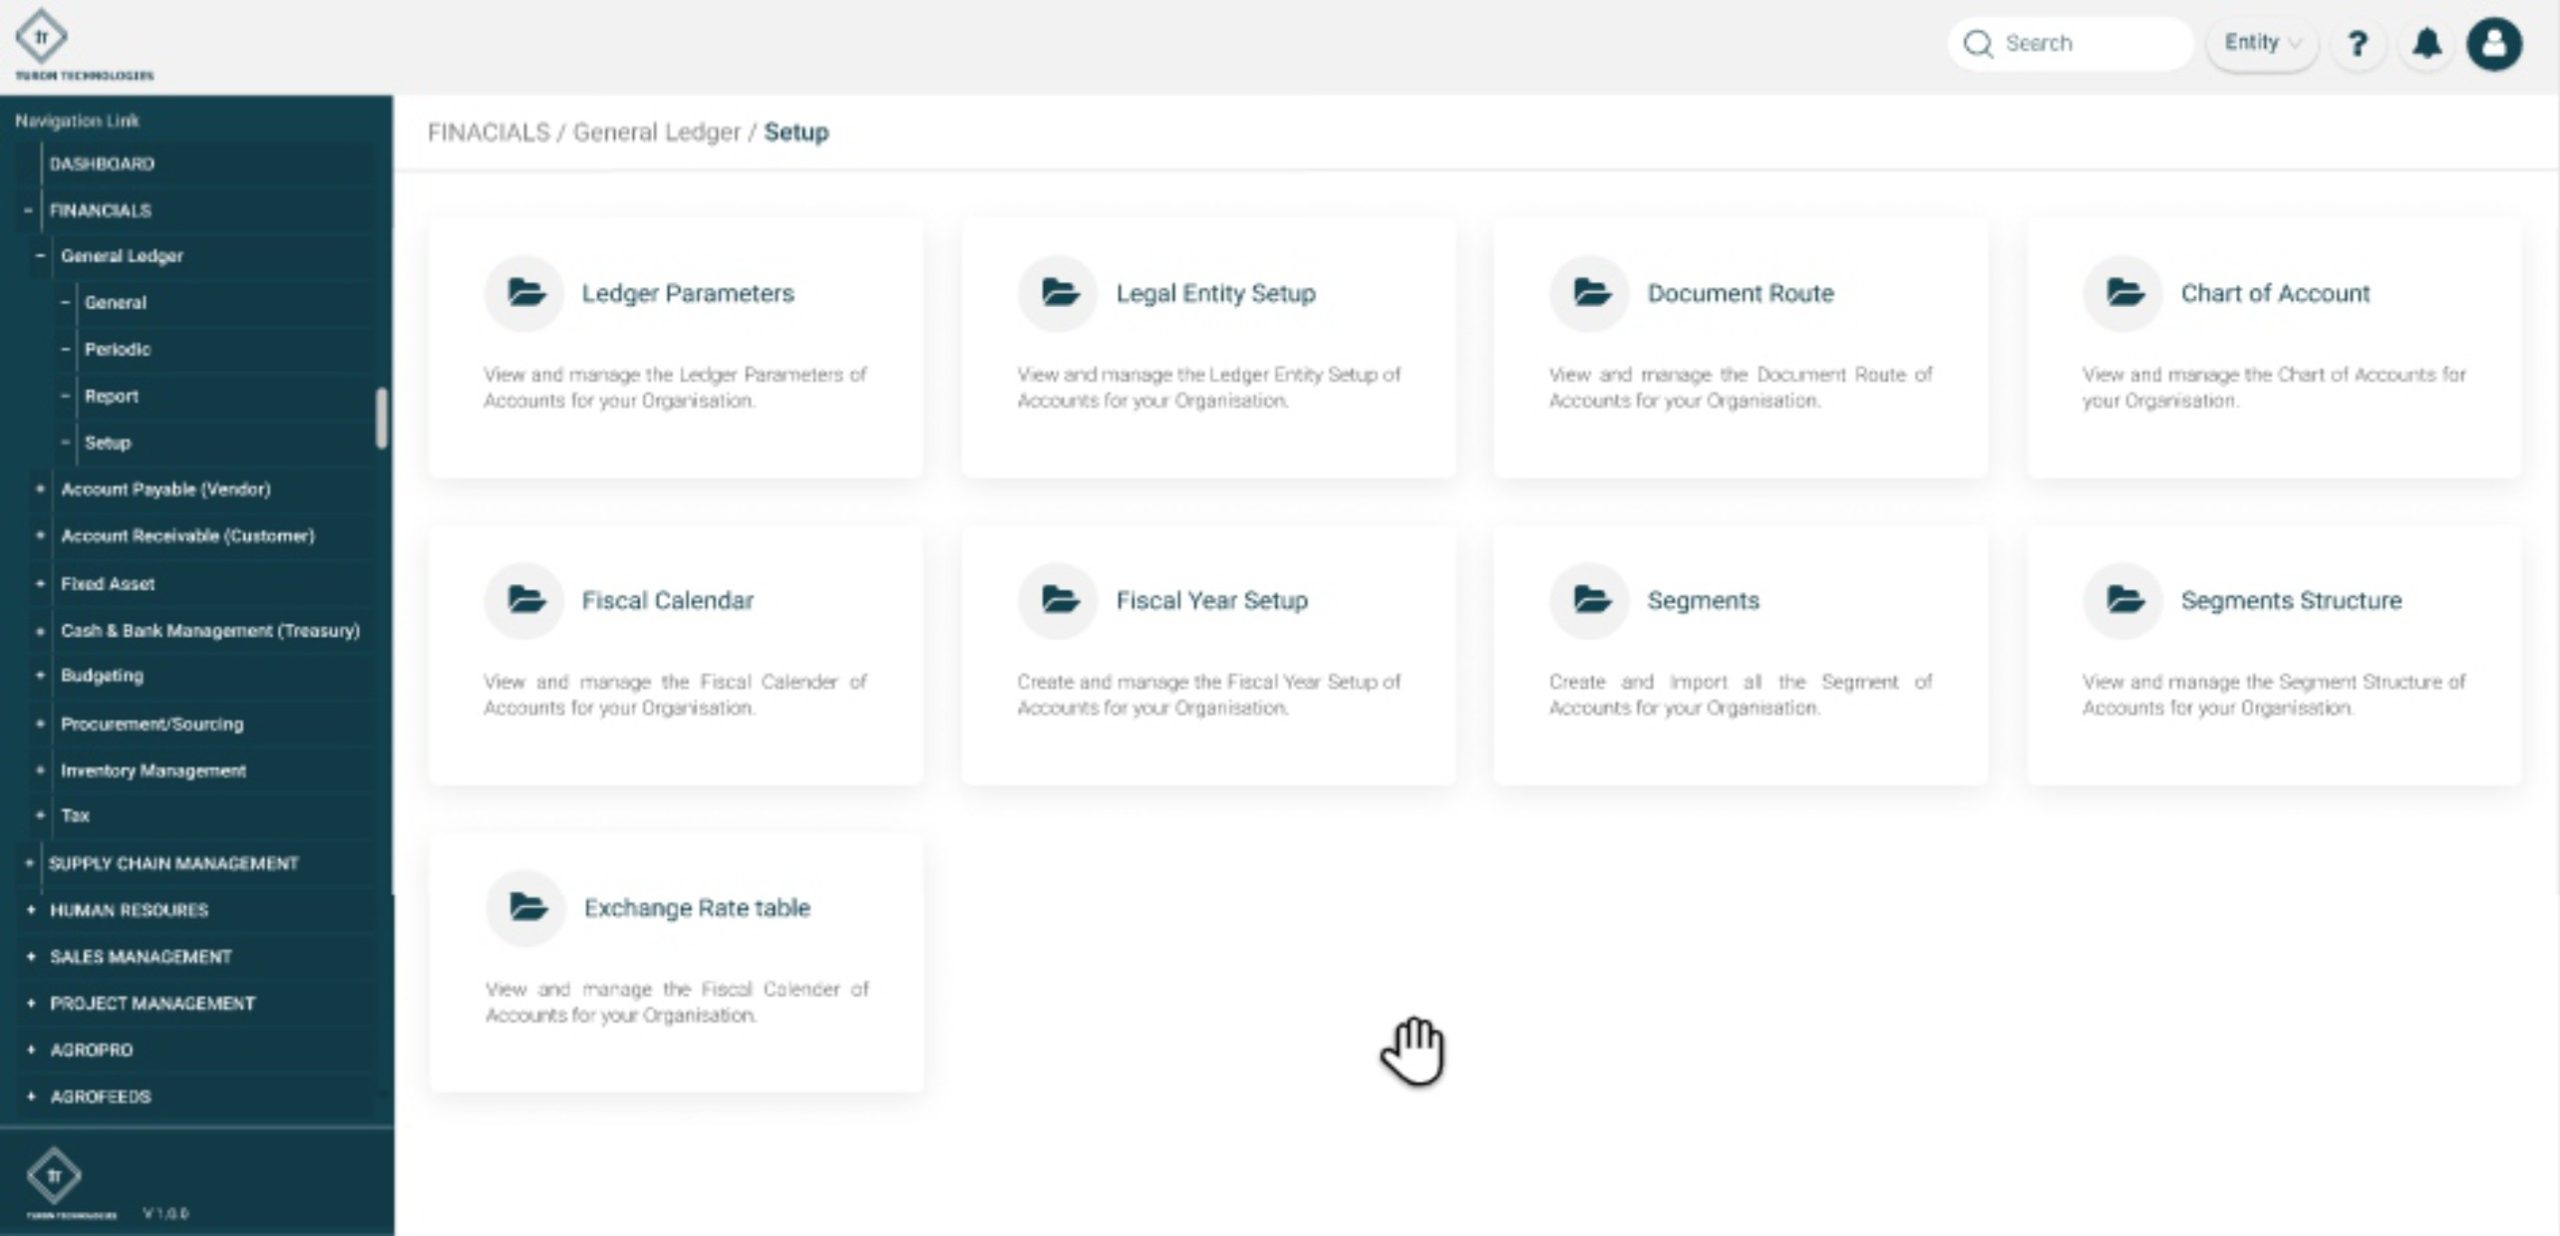
Task: Expand Account Payable (Vendor) node
Action: coord(40,489)
